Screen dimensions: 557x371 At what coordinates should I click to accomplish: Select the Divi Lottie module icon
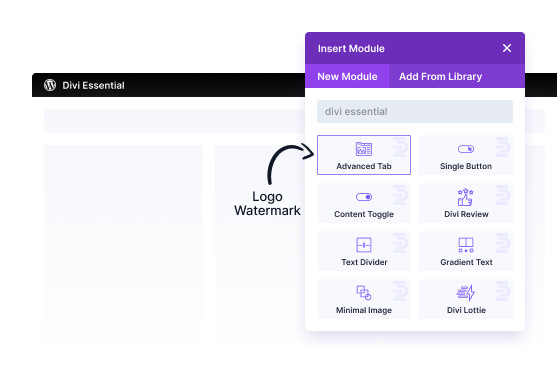(466, 293)
